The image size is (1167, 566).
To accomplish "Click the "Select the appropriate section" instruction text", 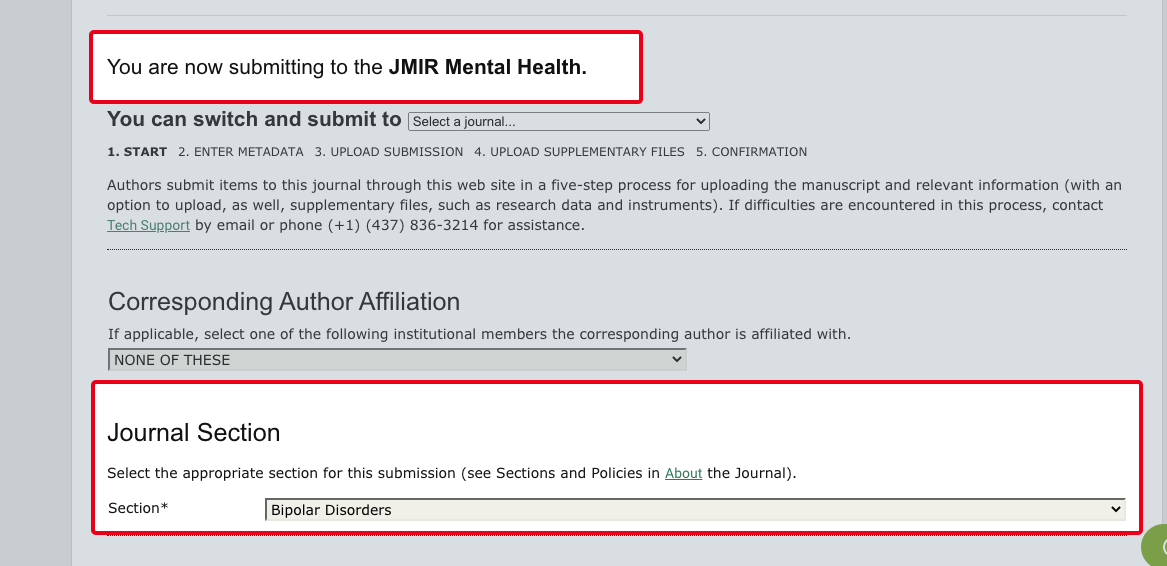I will point(380,474).
